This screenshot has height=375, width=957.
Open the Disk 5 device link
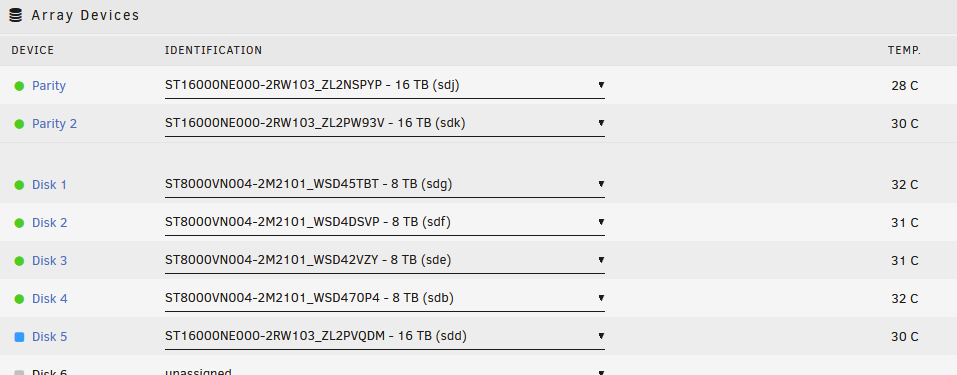pos(49,337)
